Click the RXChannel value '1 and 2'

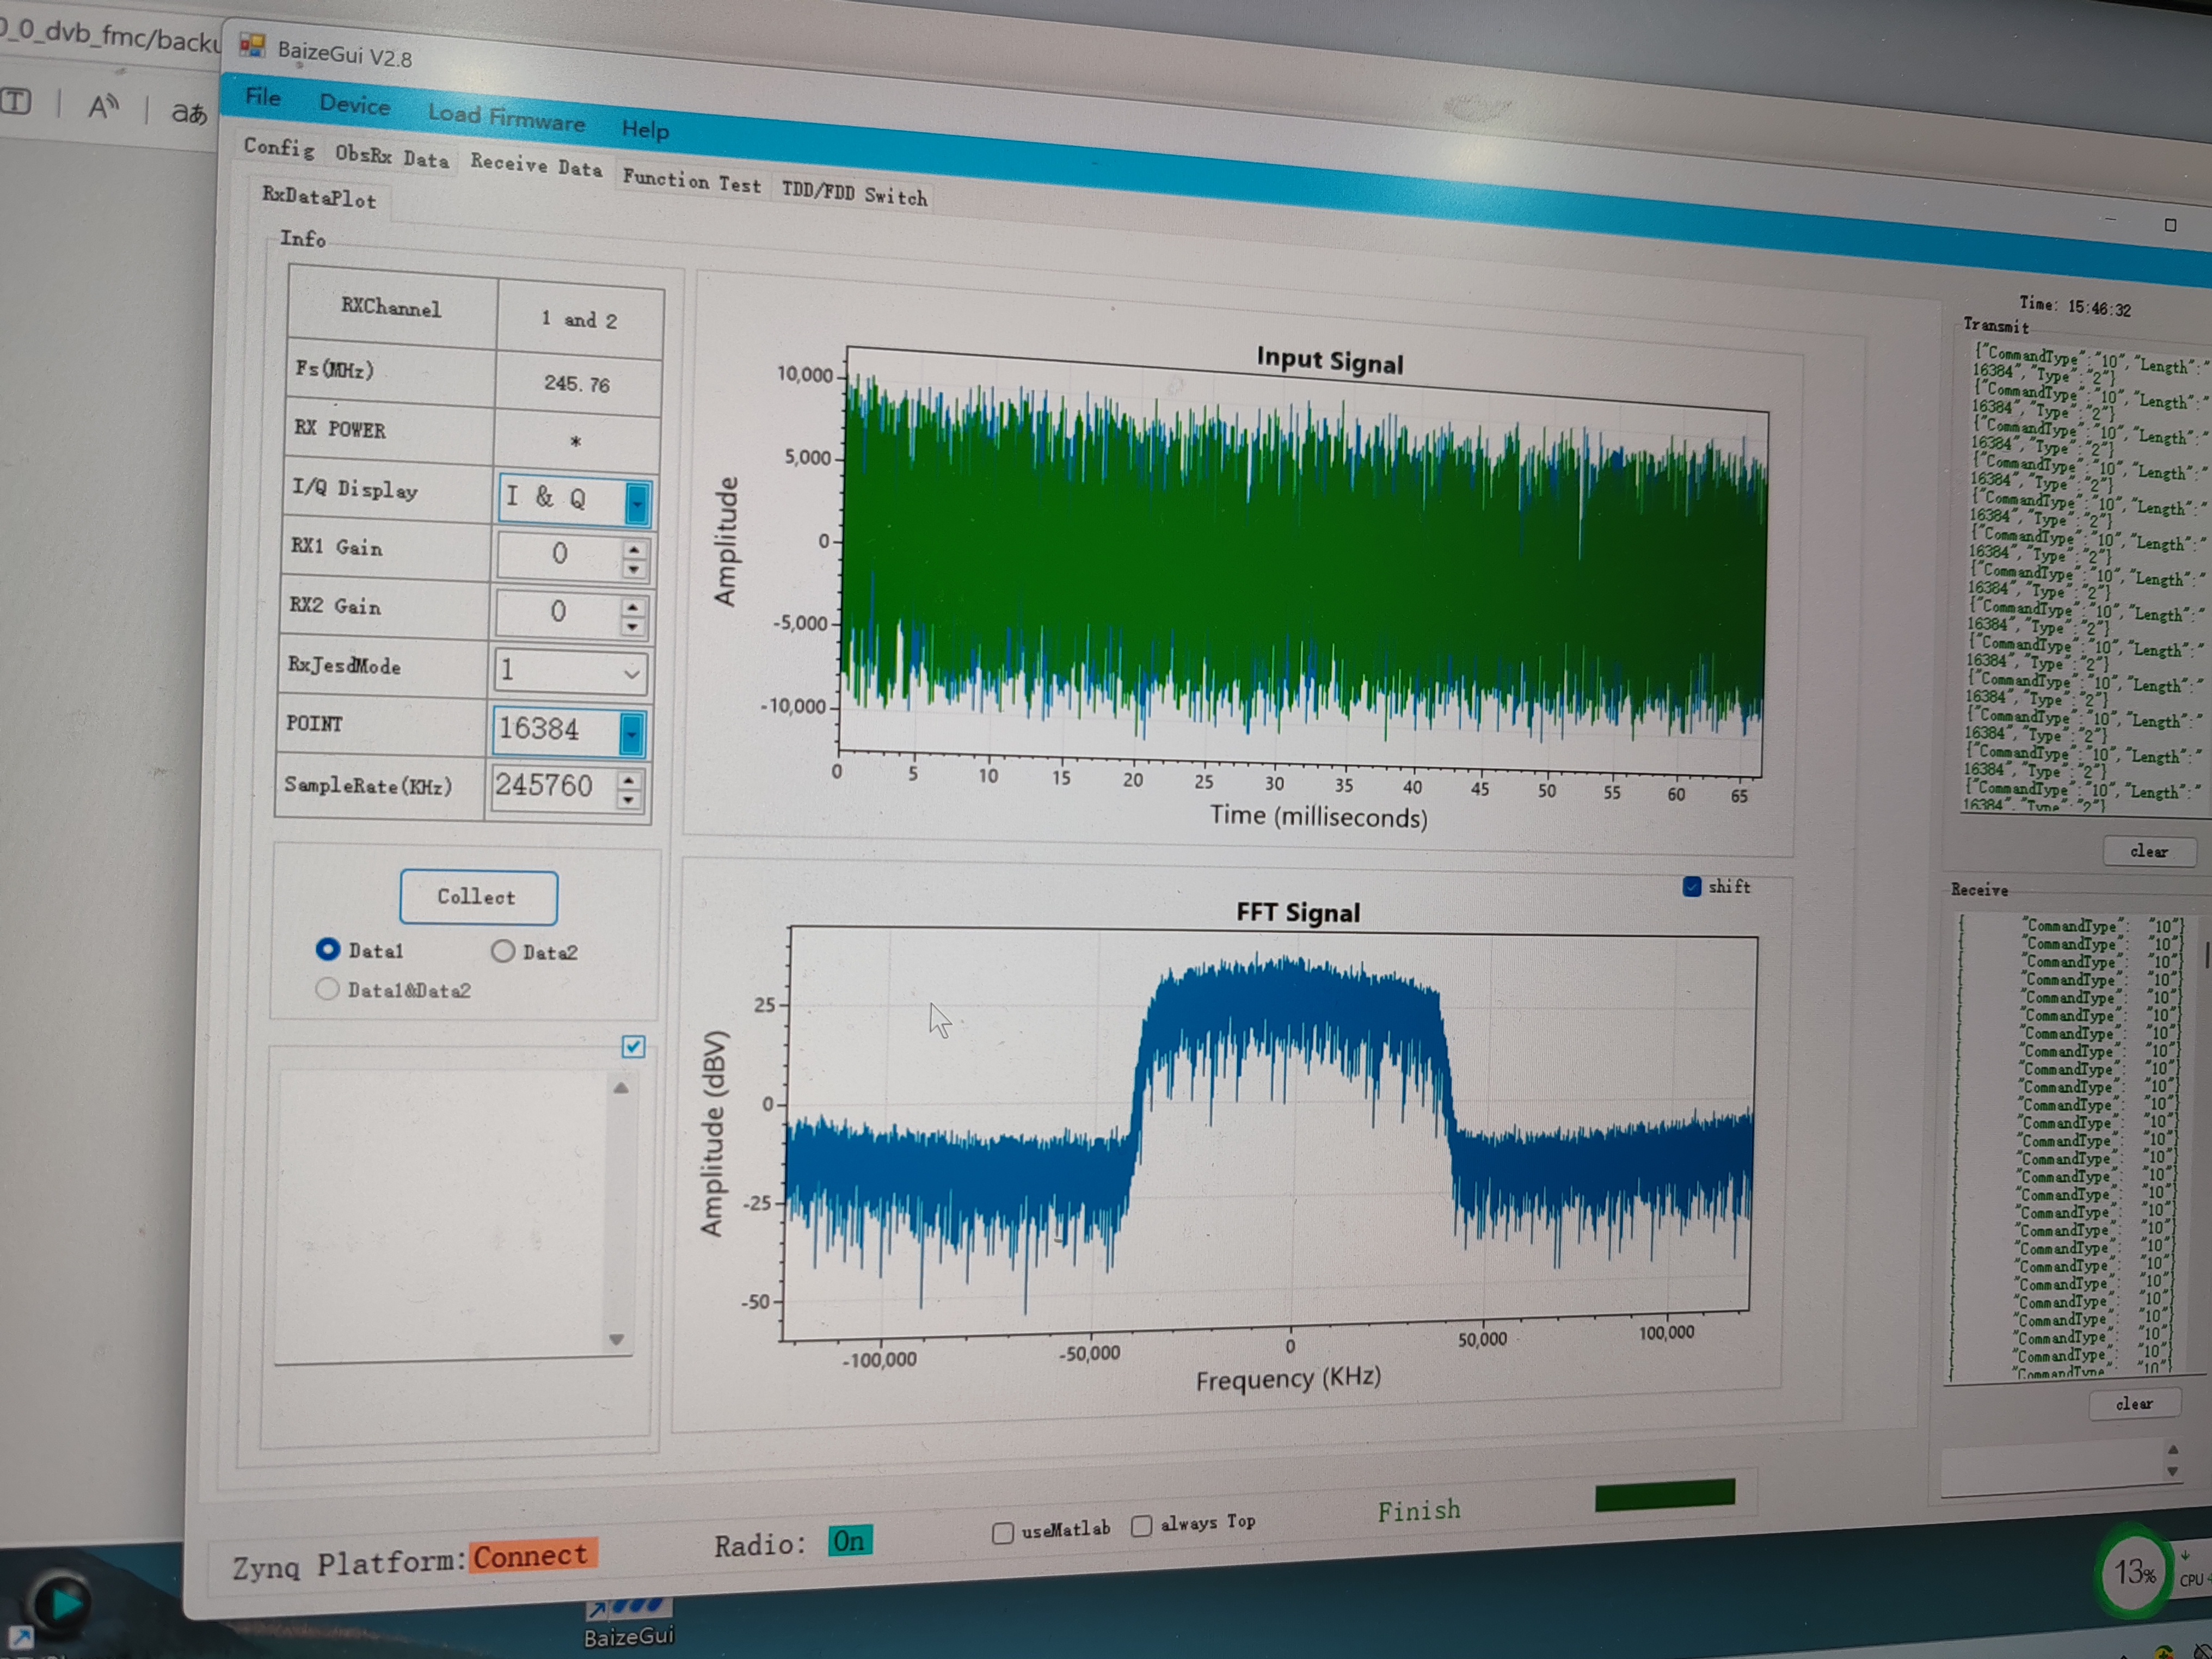click(x=580, y=320)
